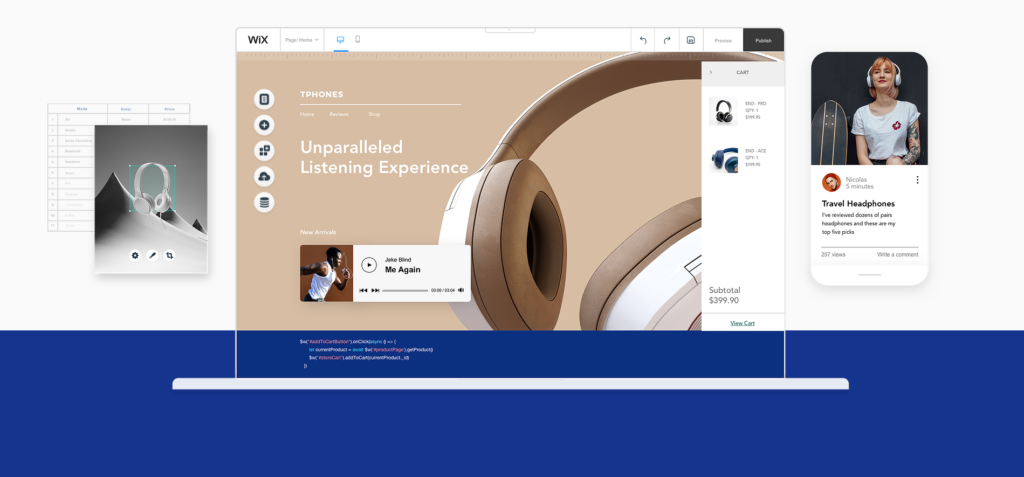Screen dimensions: 1024x477
Task: Click the 257 views counter
Action: coord(833,255)
